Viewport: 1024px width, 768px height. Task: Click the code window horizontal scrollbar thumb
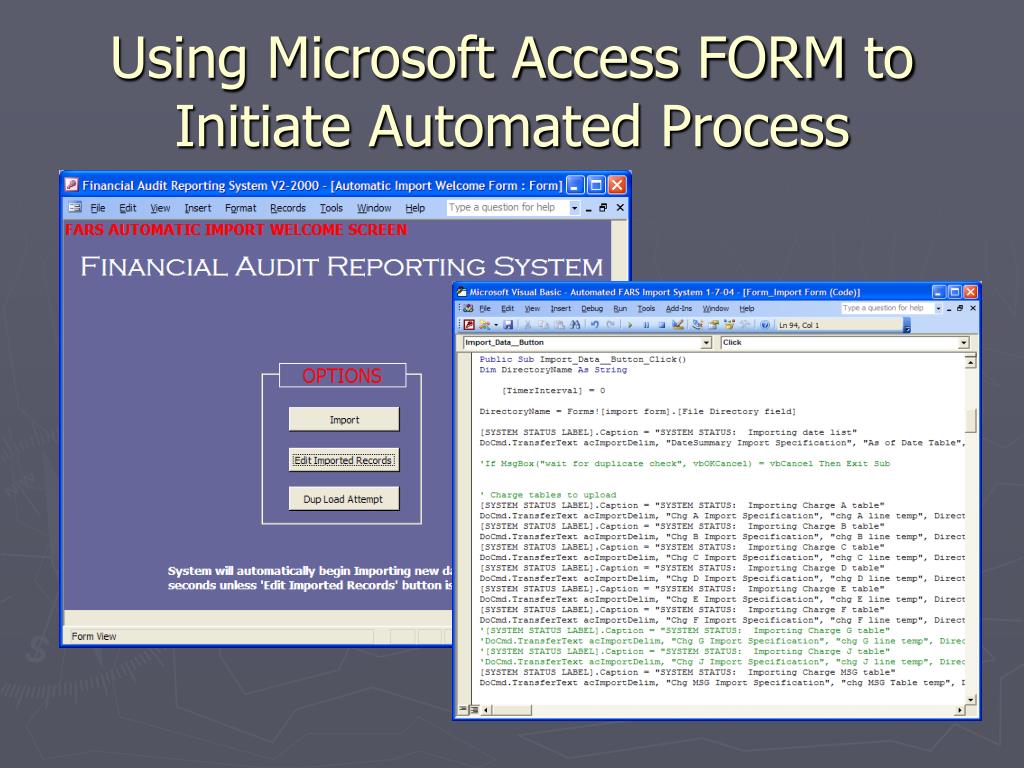[512, 710]
